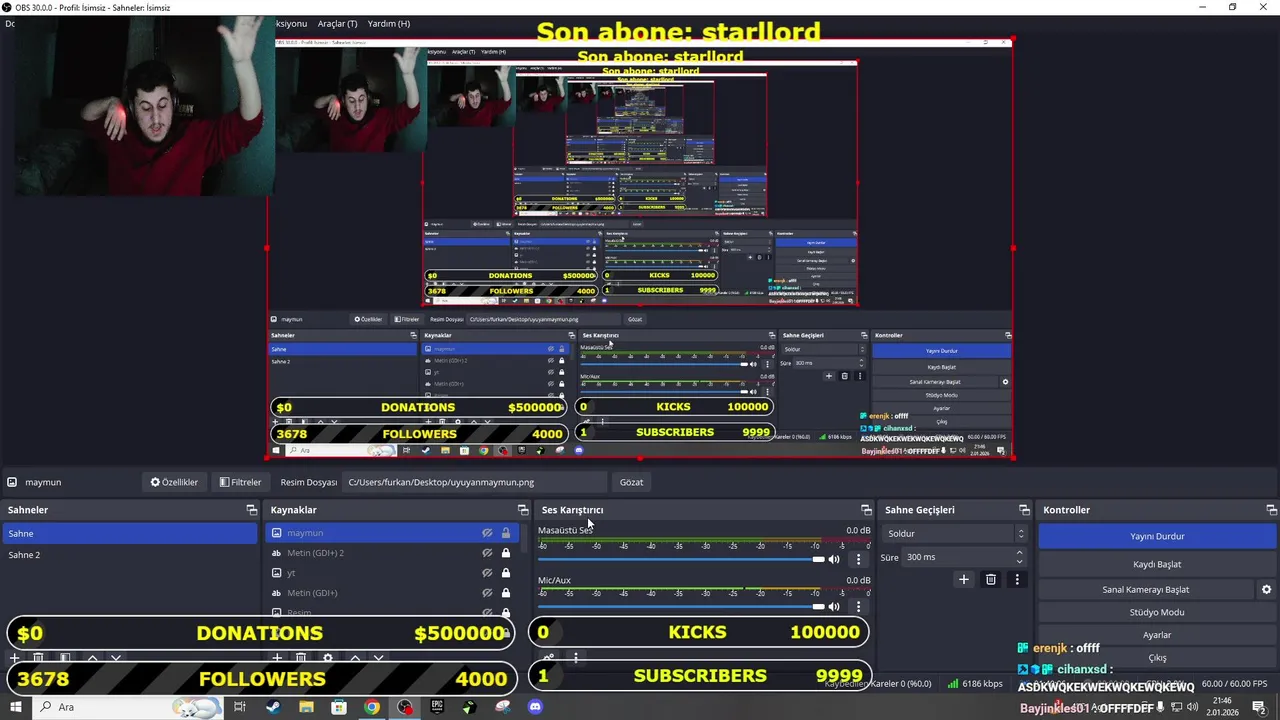Image resolution: width=1280 pixels, height=720 pixels.
Task: Unlock the yt source
Action: coord(506,573)
